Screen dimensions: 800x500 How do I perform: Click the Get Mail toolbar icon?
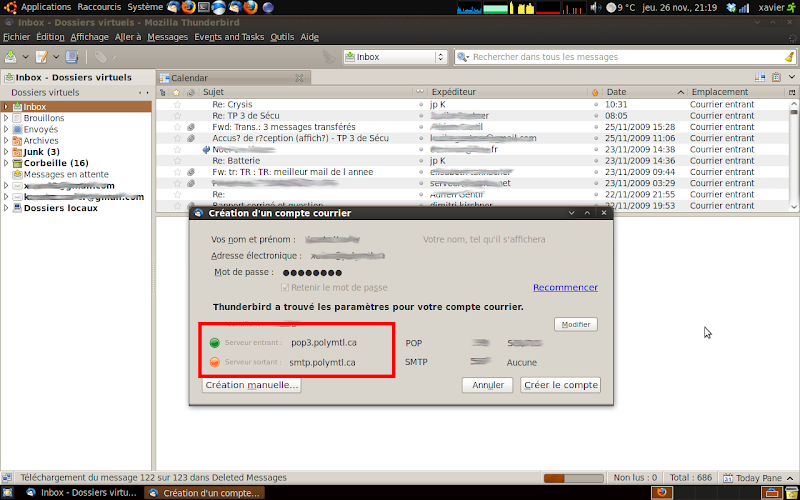[x=10, y=57]
